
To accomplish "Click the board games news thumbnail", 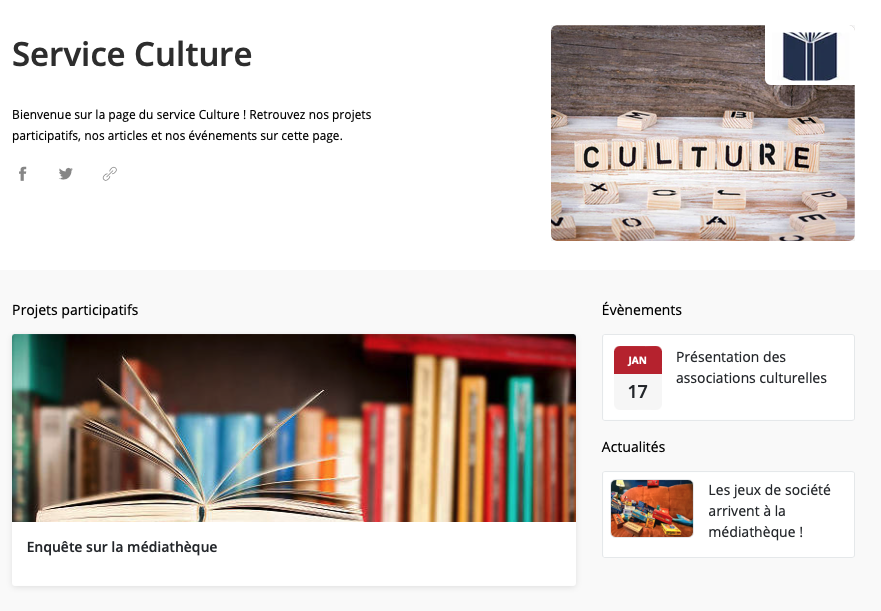I will tap(652, 508).
